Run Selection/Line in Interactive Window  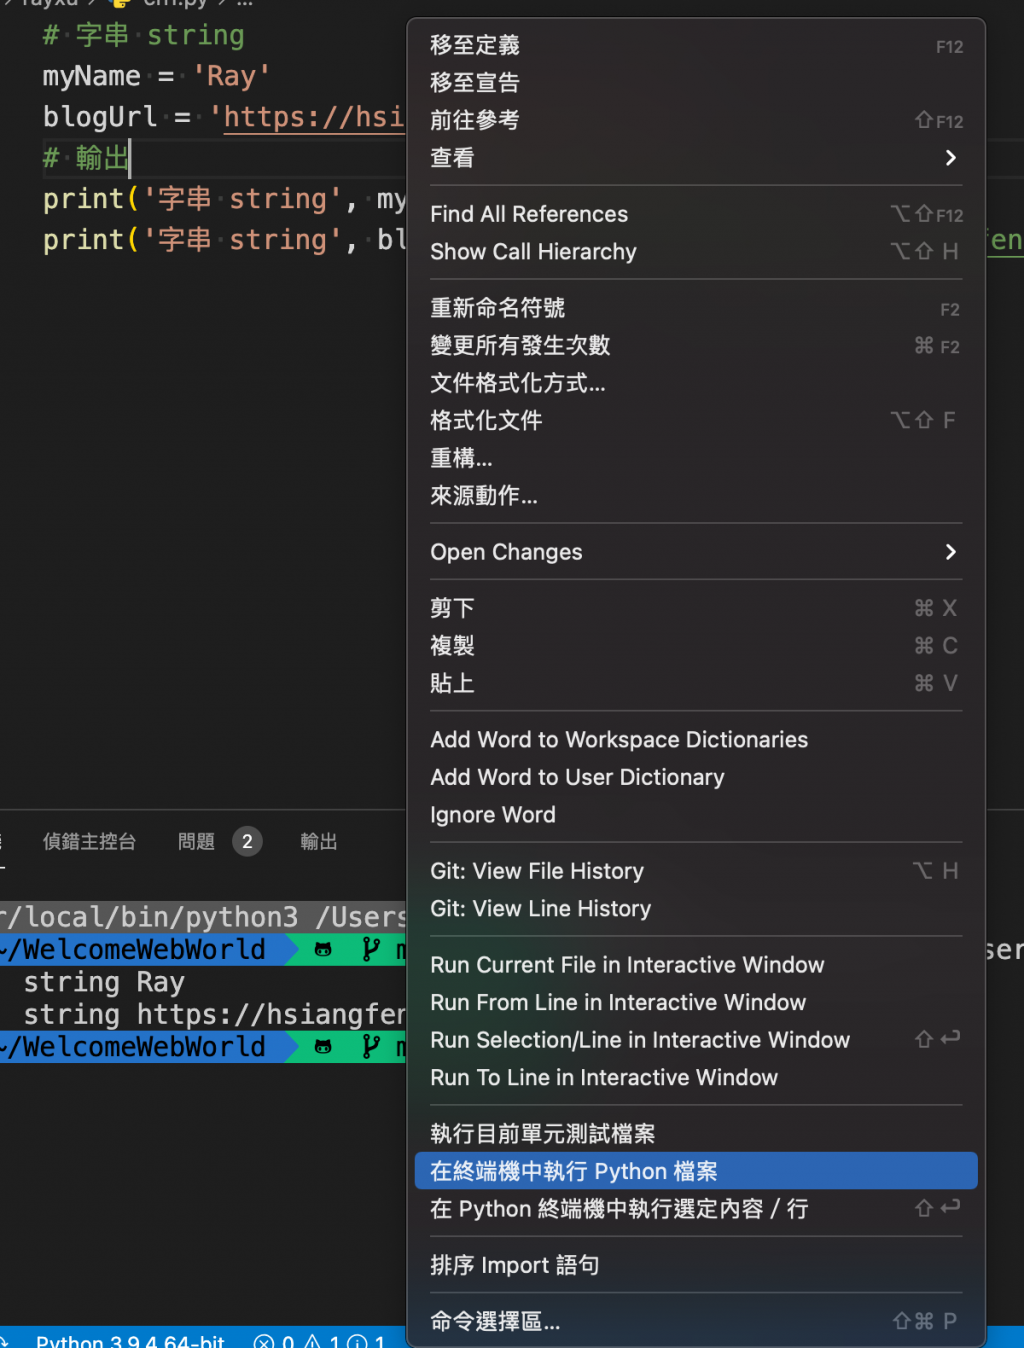click(696, 1040)
